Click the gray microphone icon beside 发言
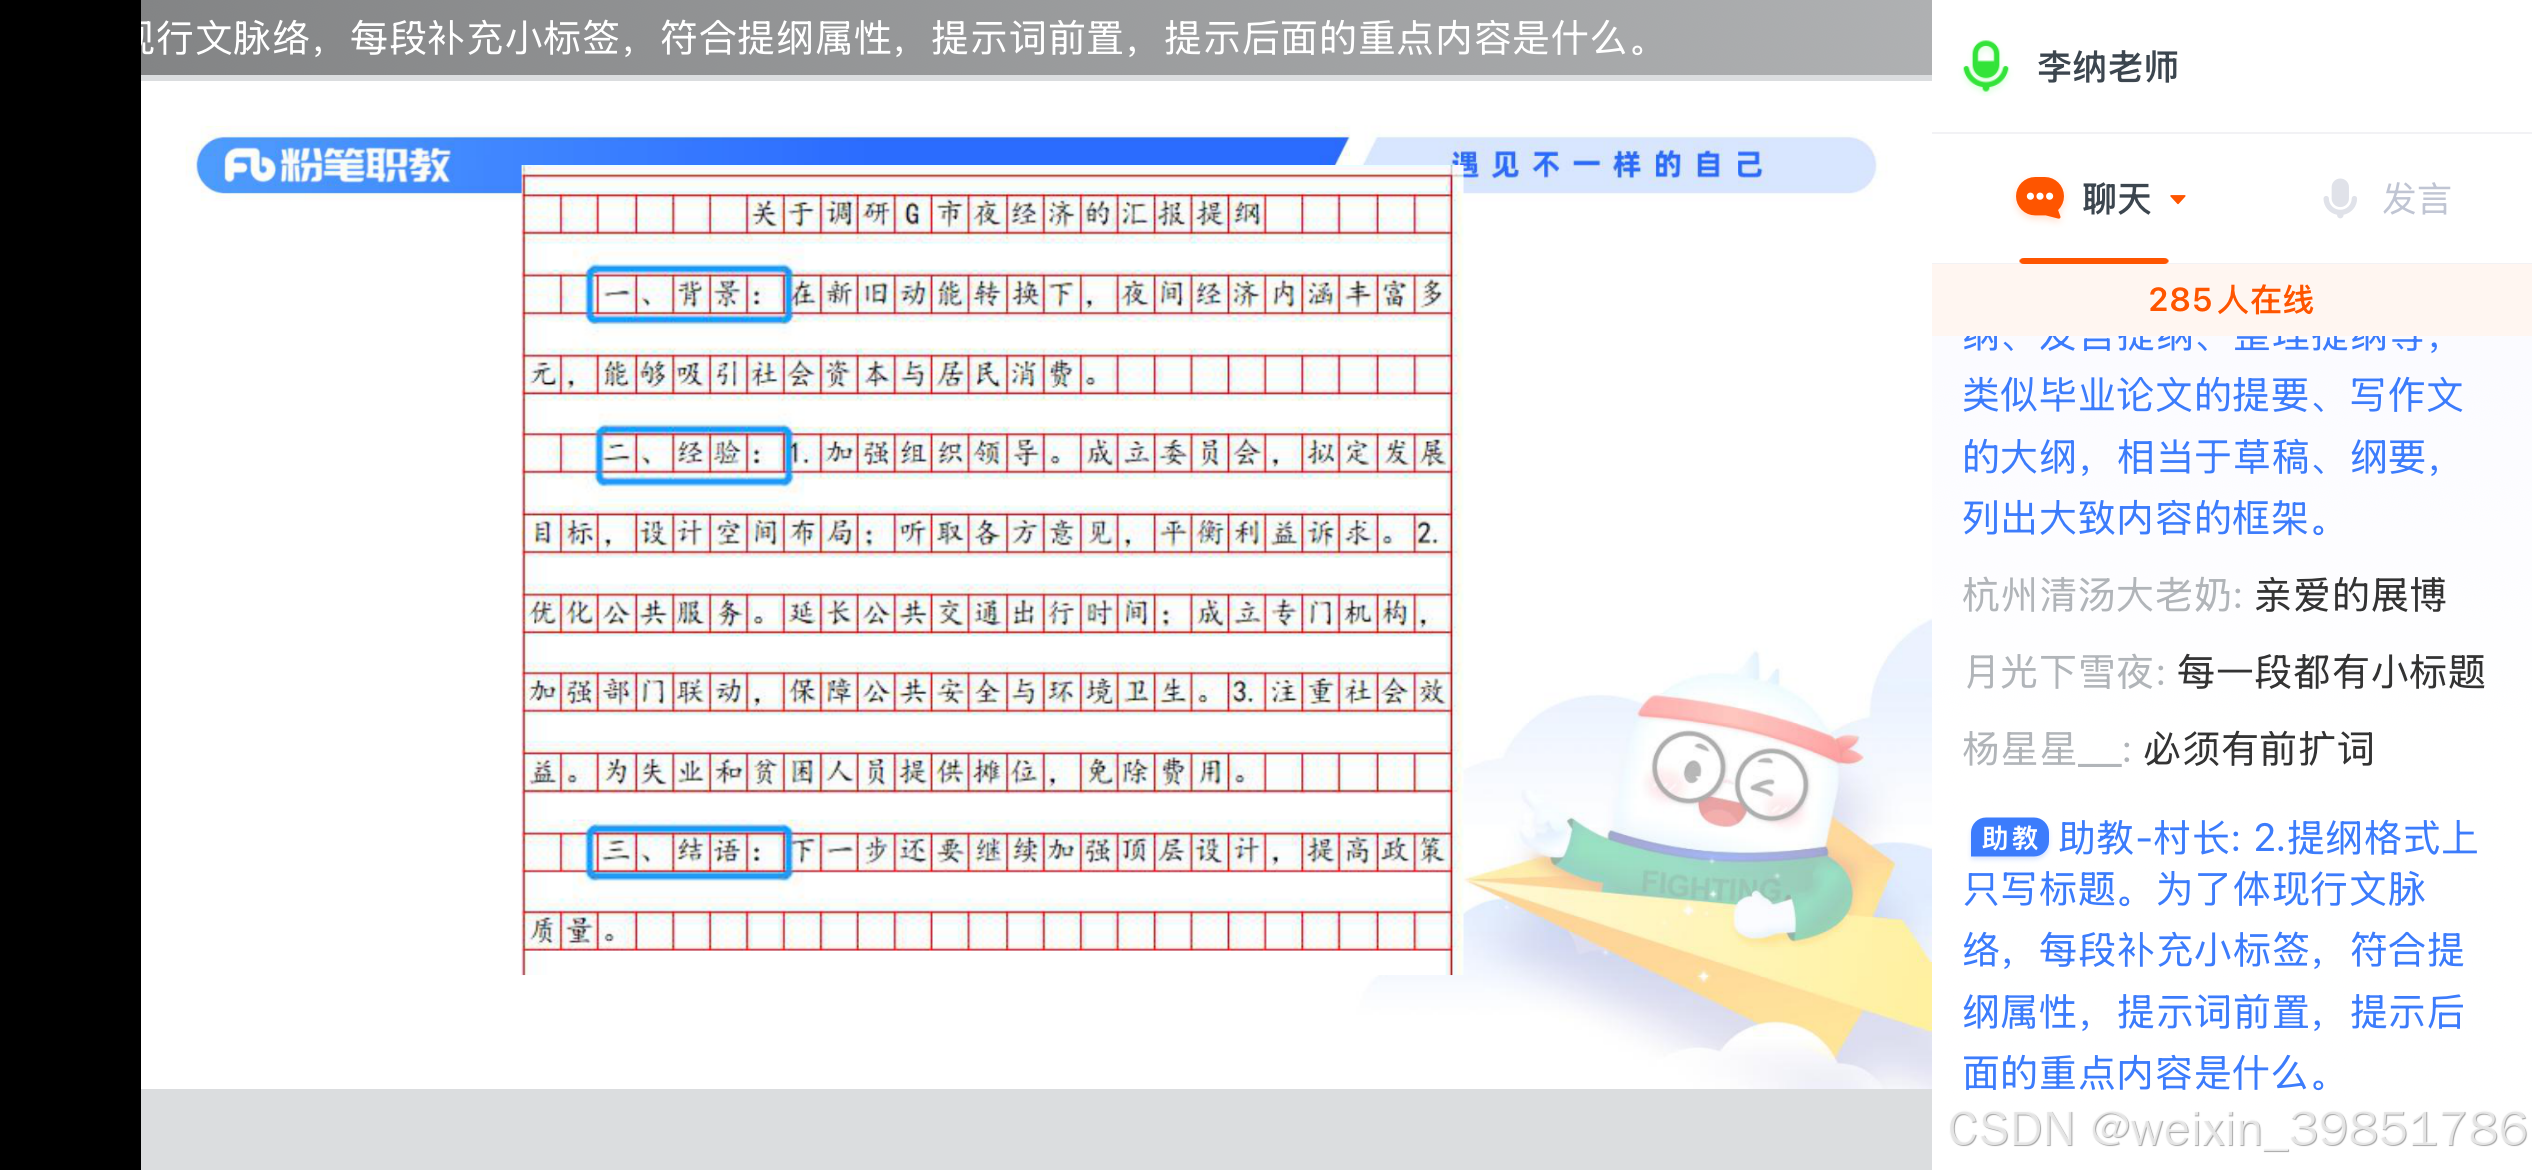The image size is (2532, 1170). pos(2340,198)
